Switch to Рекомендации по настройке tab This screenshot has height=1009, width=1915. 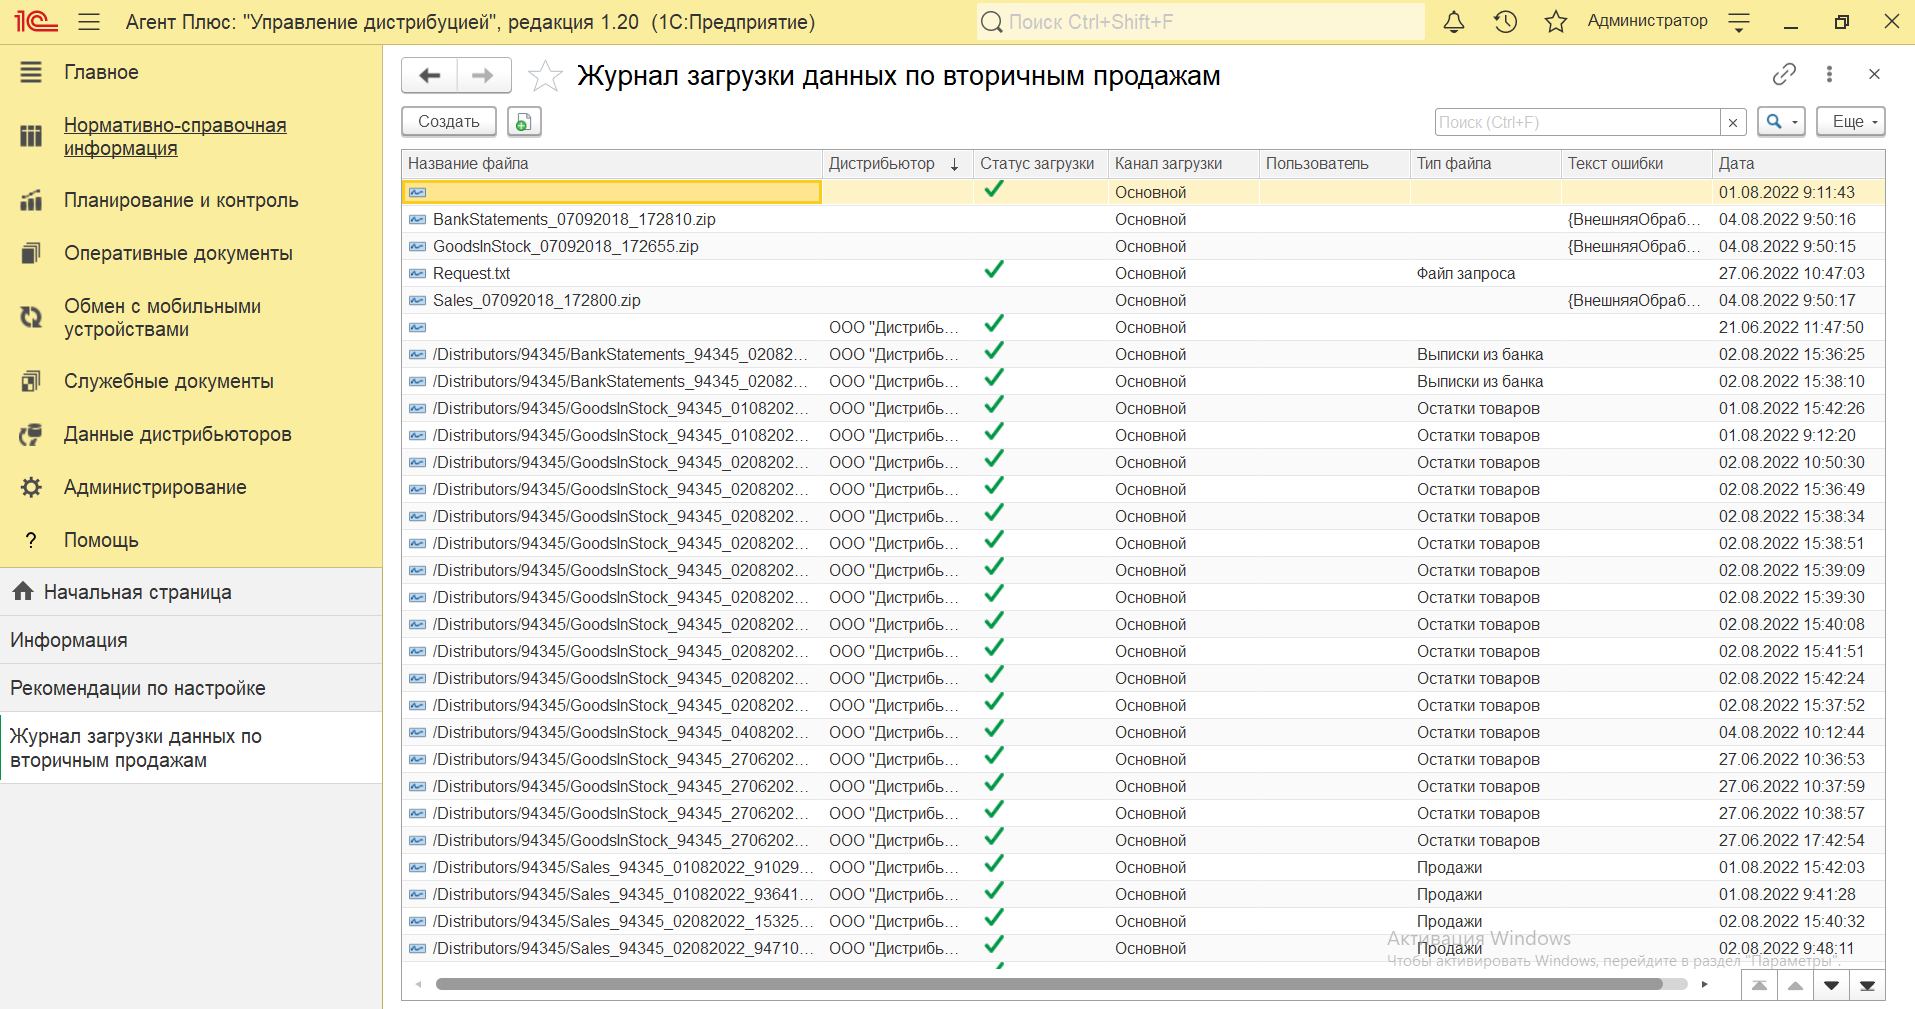pos(191,688)
